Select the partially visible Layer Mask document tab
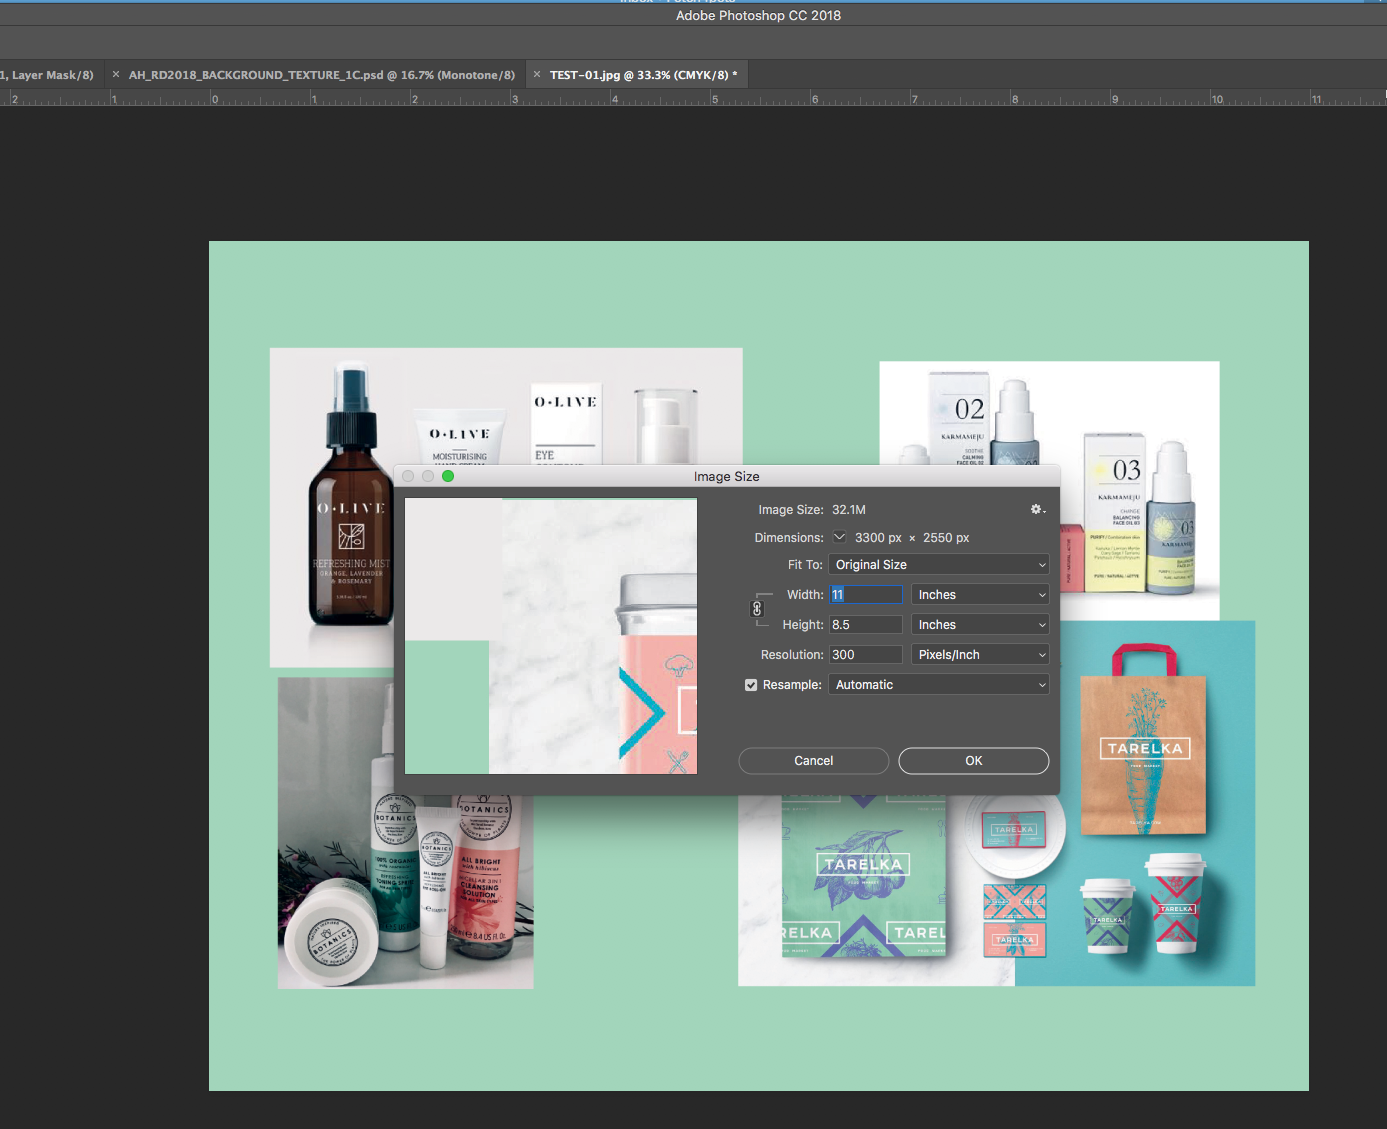Image resolution: width=1387 pixels, height=1129 pixels. [x=45, y=74]
